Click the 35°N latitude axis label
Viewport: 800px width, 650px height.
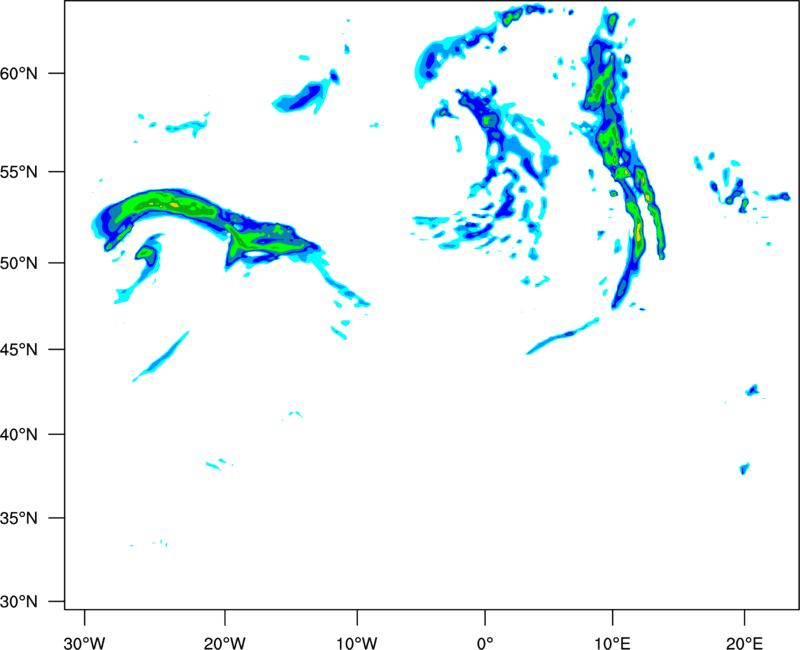pyautogui.click(x=19, y=518)
